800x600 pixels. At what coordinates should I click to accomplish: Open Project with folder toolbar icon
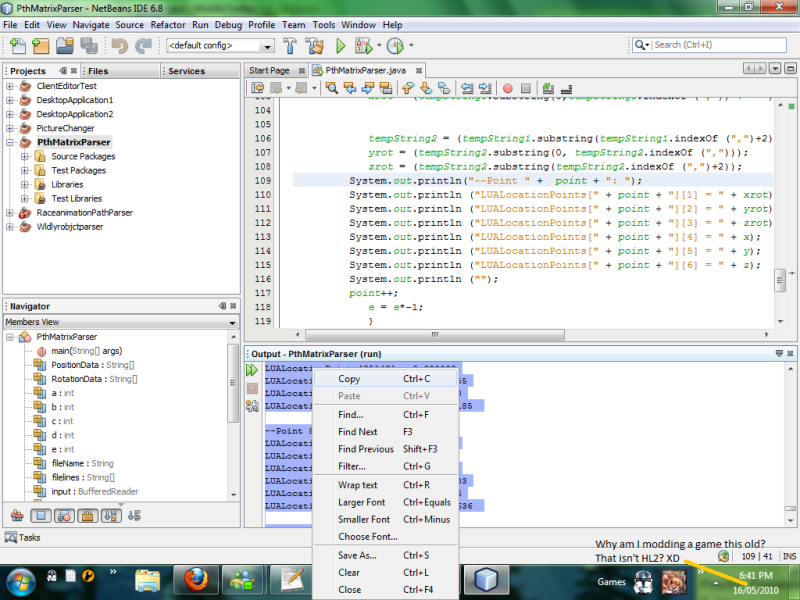click(x=65, y=46)
